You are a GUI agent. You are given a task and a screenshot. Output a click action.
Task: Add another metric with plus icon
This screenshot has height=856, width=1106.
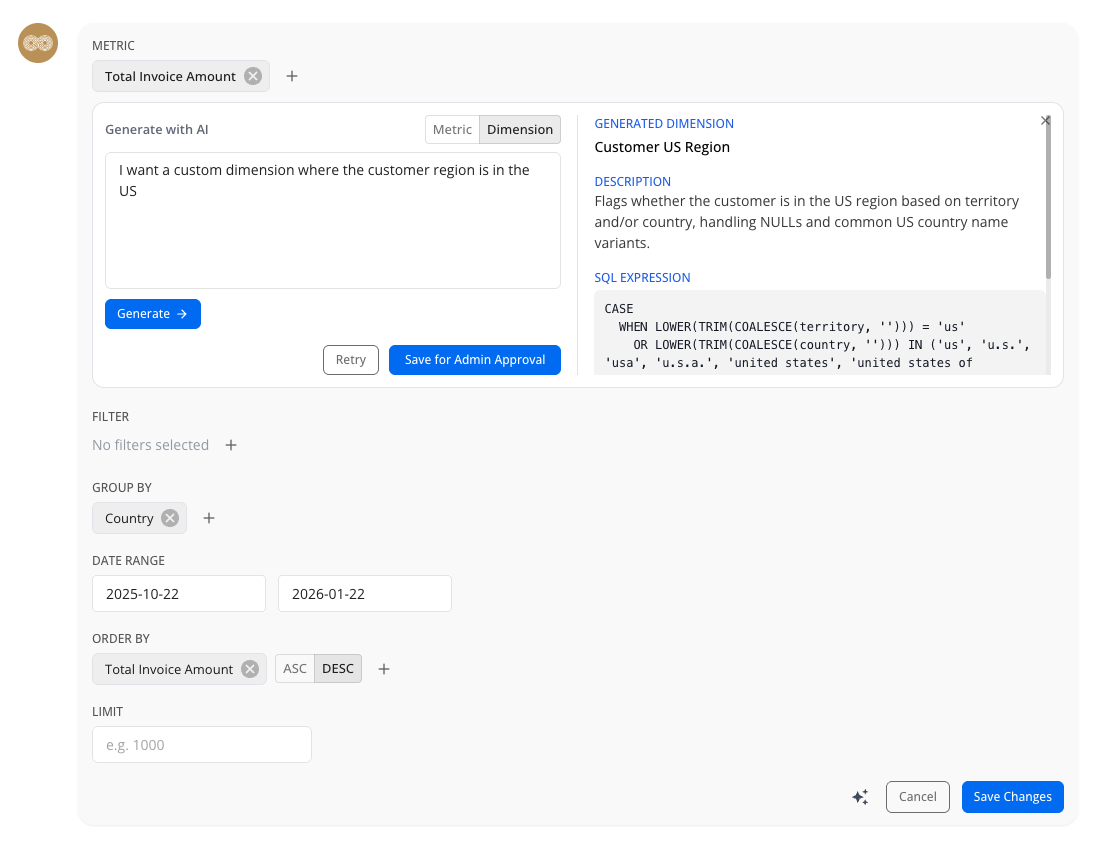(x=292, y=76)
